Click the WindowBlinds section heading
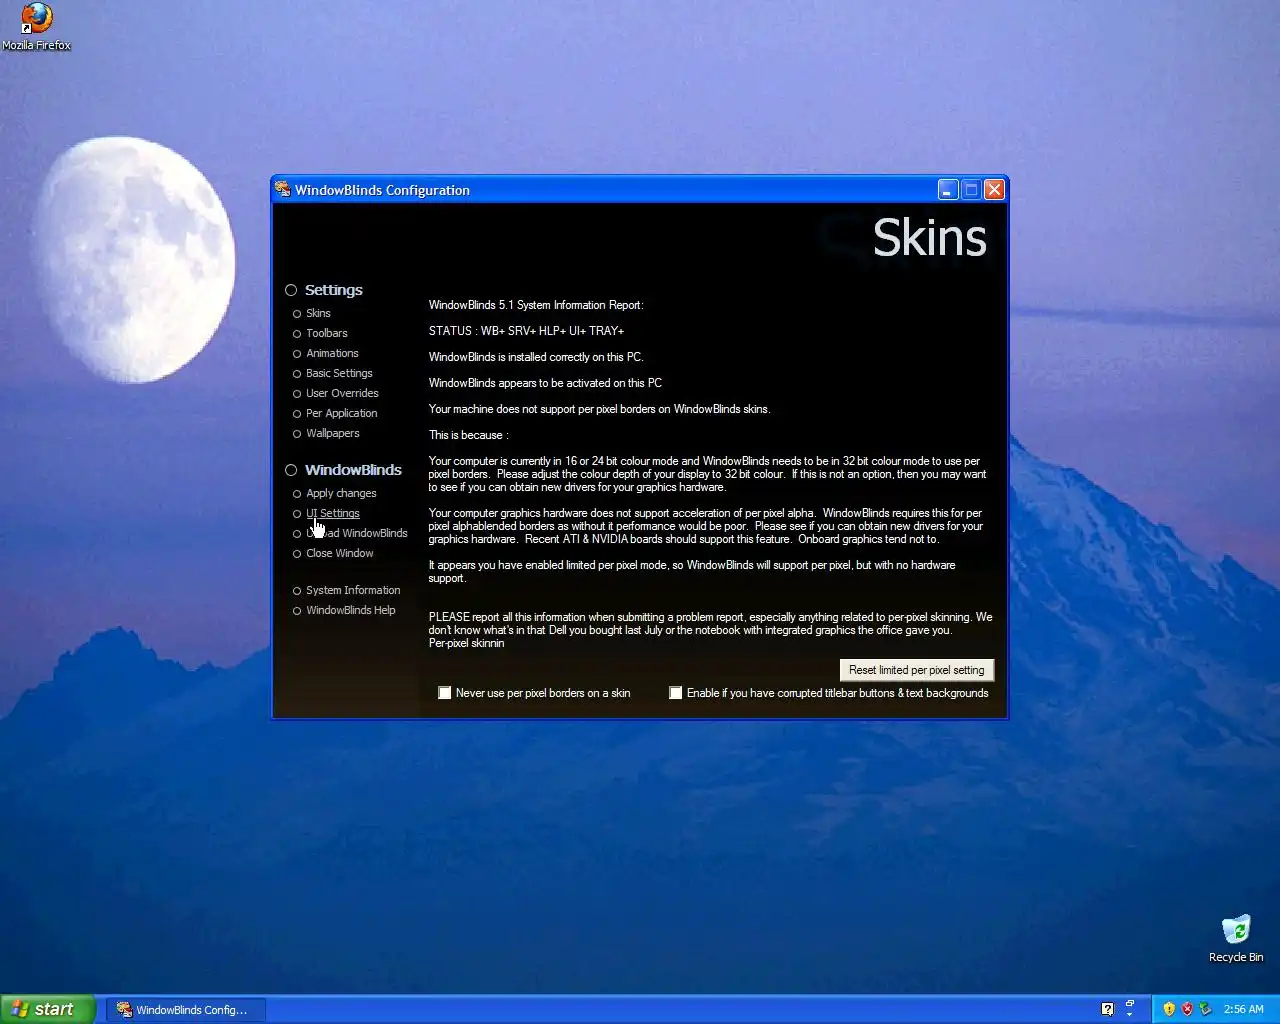Image resolution: width=1280 pixels, height=1024 pixels. pos(353,470)
